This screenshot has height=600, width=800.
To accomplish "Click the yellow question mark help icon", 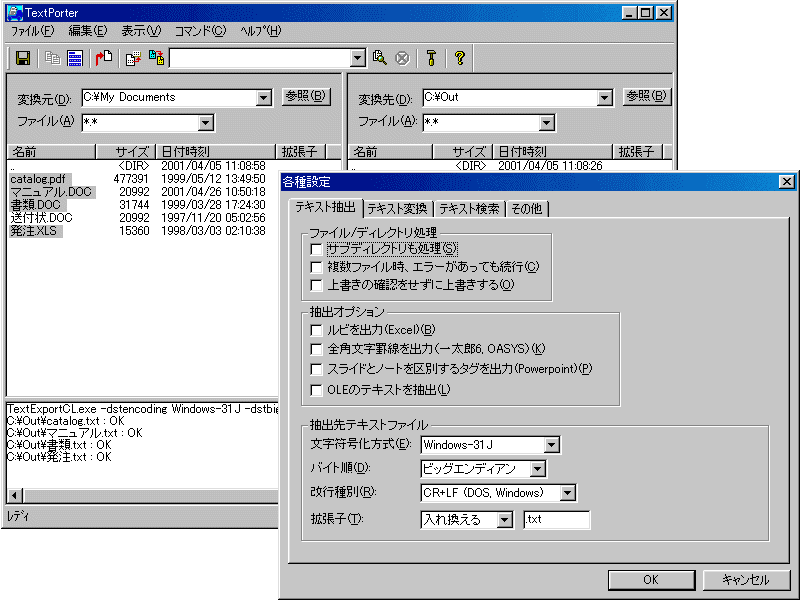I will [460, 58].
